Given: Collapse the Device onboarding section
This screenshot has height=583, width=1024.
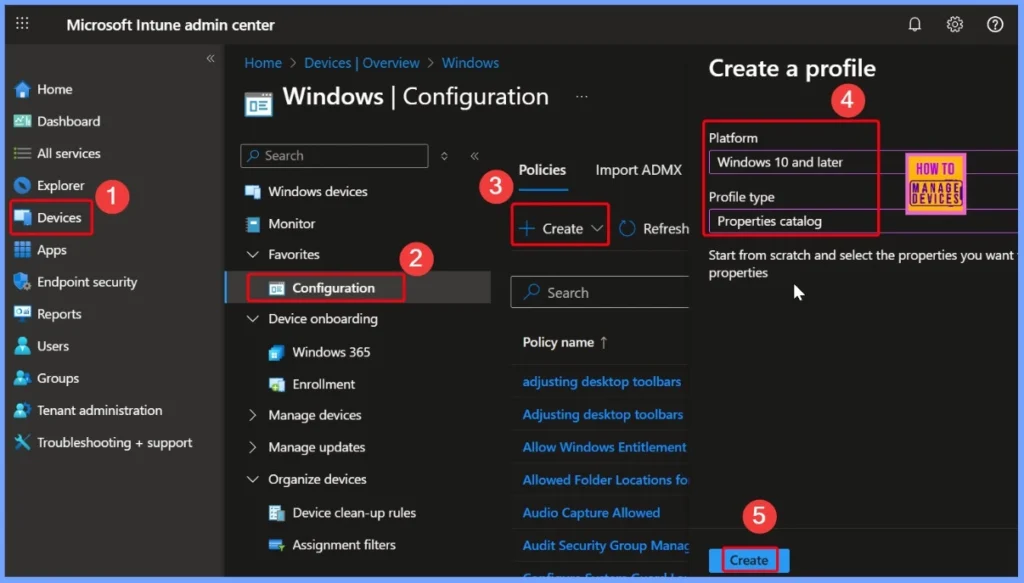Looking at the screenshot, I should [252, 319].
